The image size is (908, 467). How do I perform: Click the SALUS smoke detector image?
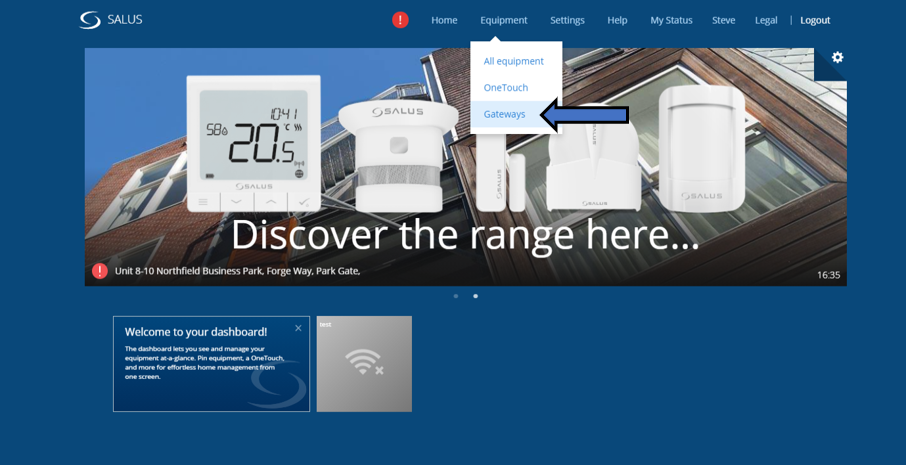[x=398, y=156]
